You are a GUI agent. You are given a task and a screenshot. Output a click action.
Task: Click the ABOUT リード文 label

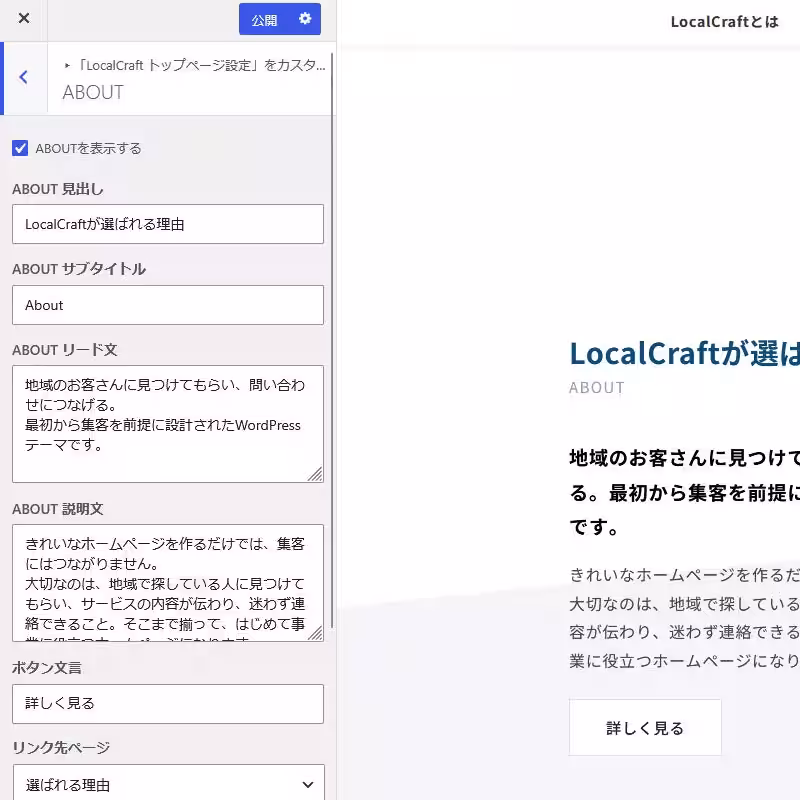coord(65,350)
